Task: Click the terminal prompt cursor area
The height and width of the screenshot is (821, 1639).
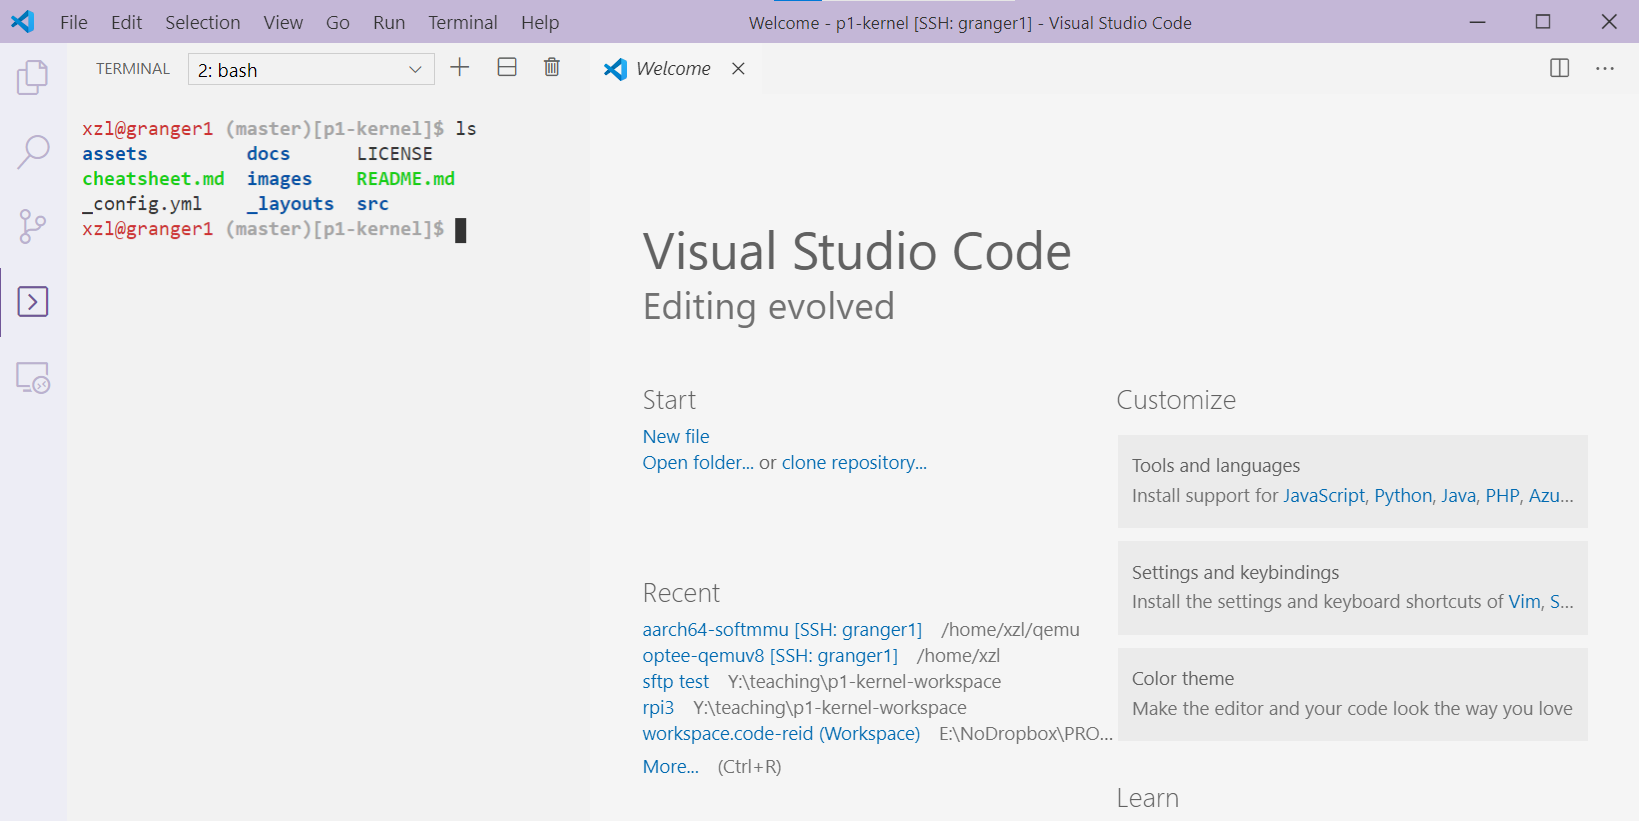Action: coord(461,230)
